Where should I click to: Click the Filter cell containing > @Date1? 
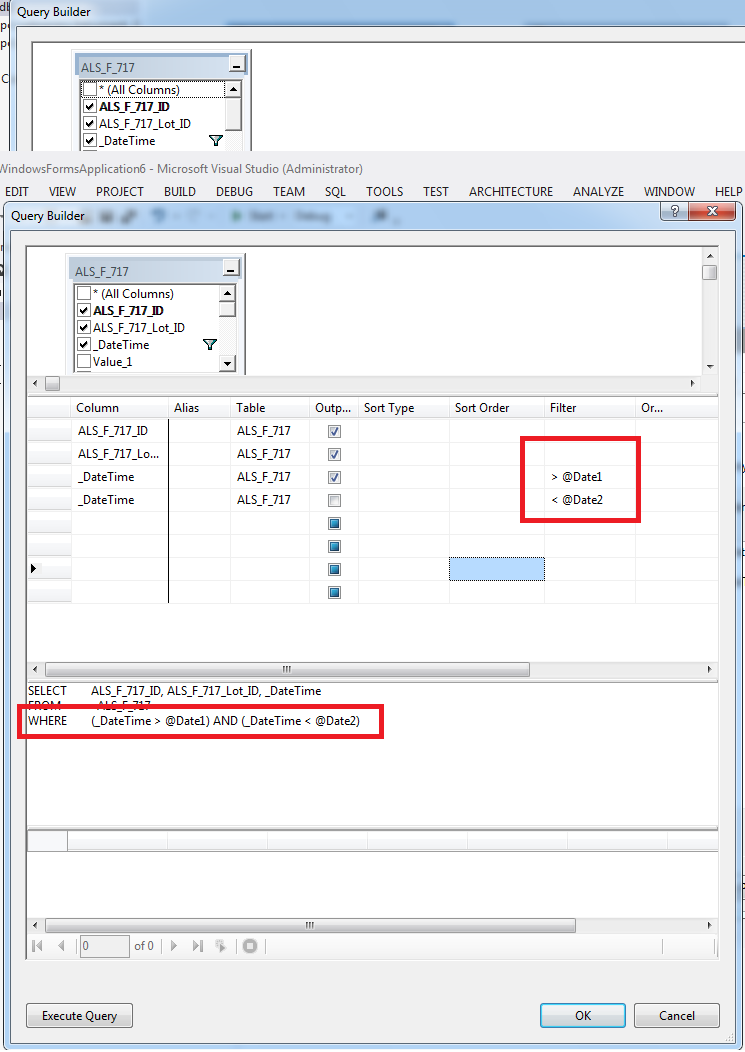tap(589, 477)
